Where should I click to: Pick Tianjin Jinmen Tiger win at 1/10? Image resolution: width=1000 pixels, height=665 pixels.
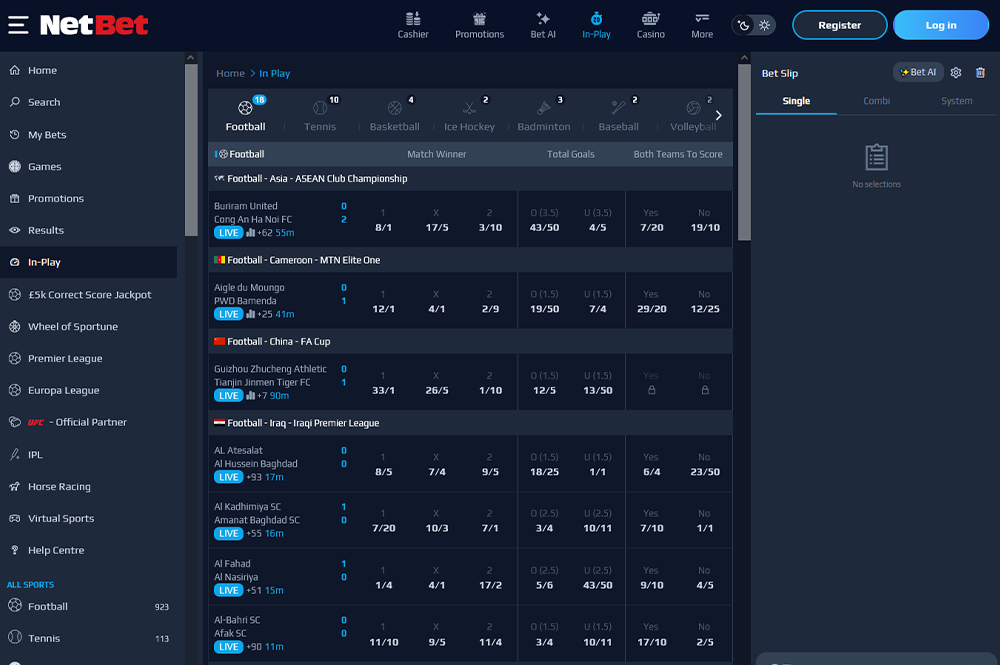pyautogui.click(x=490, y=383)
